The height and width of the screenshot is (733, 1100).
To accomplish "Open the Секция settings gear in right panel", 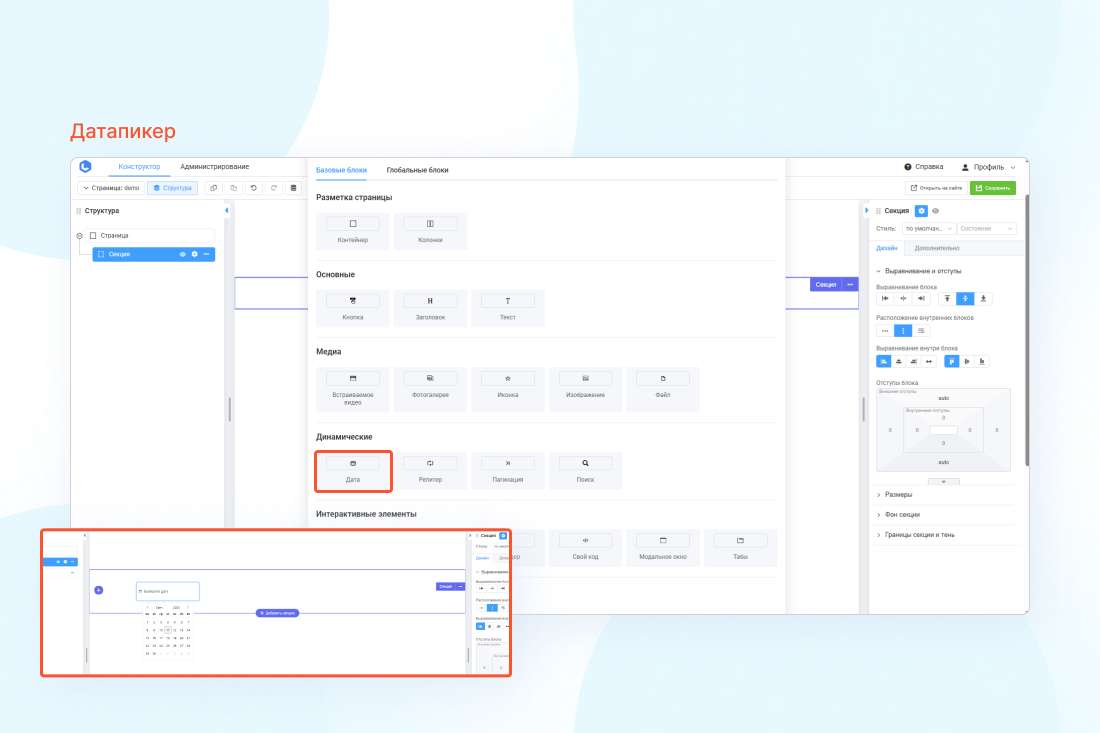I will [x=921, y=211].
